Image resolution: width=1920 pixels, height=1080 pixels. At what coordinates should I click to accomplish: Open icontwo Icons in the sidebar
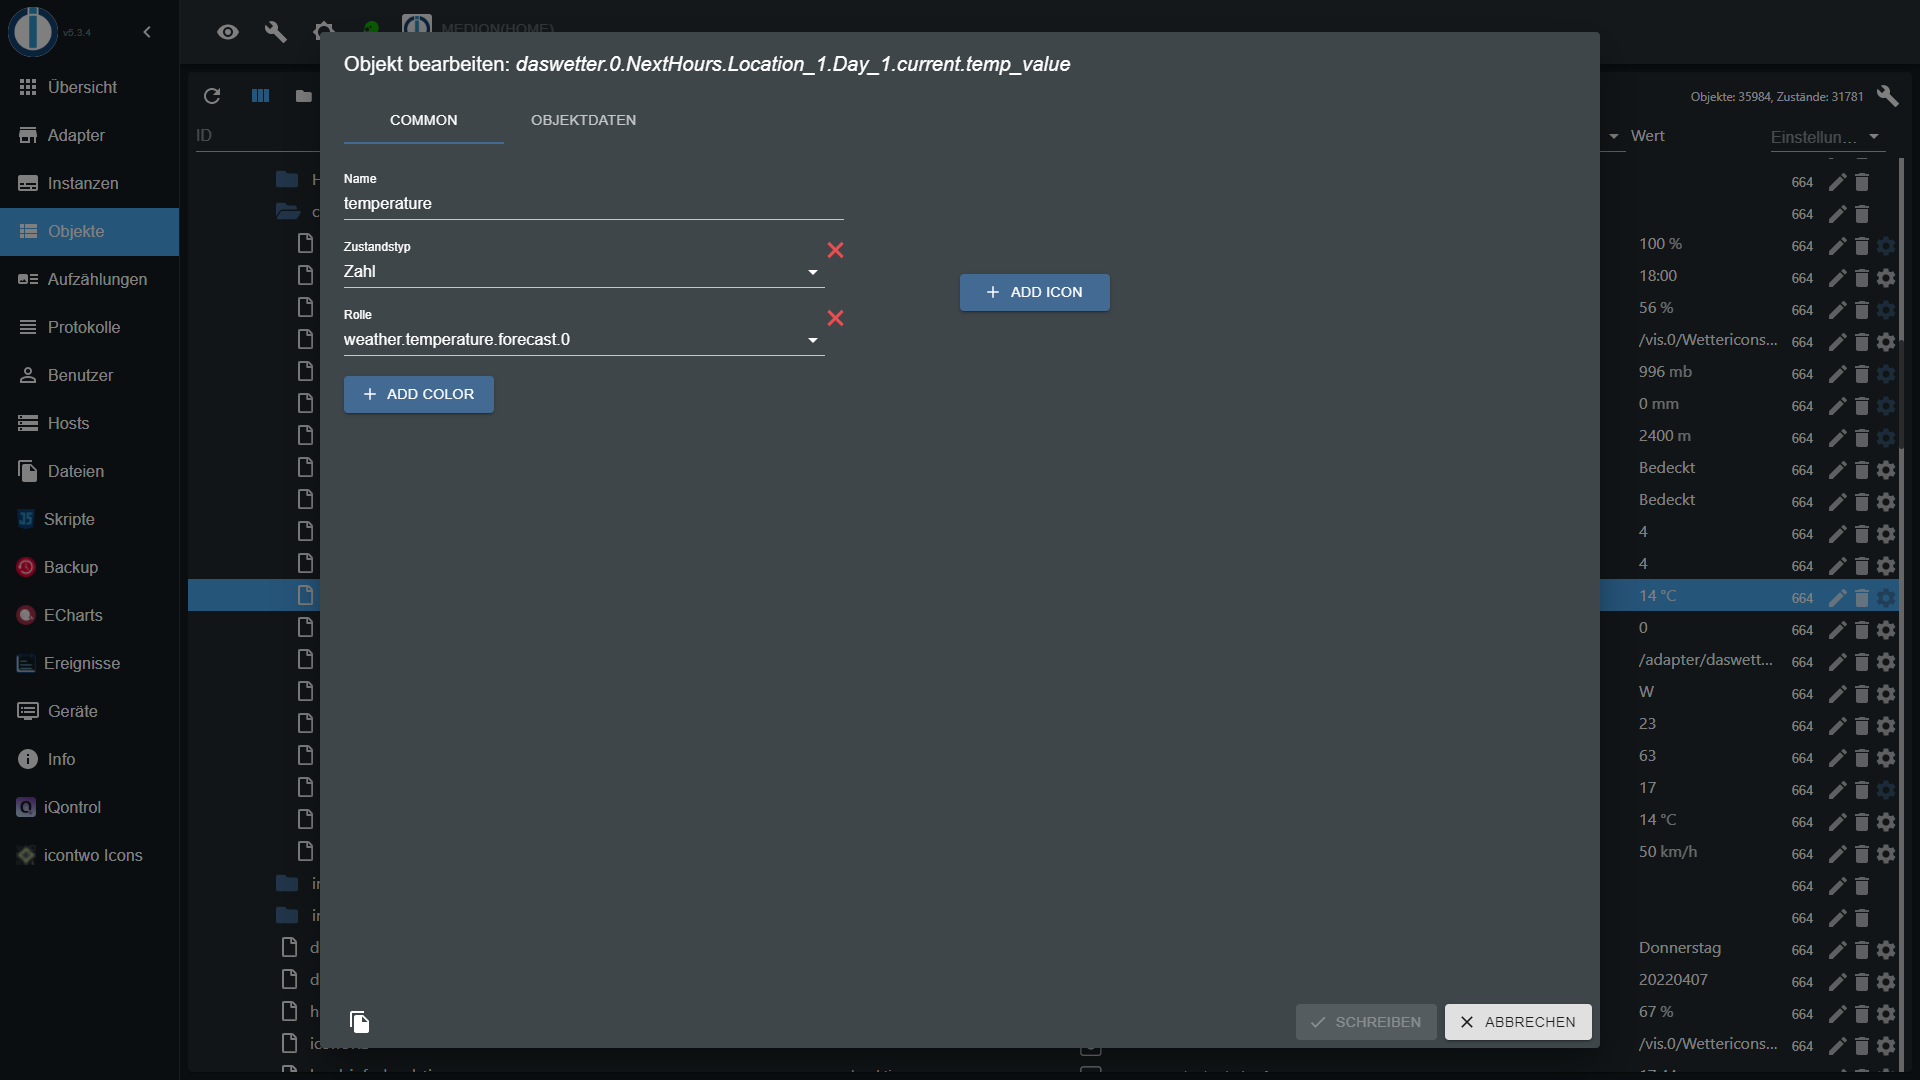(89, 855)
